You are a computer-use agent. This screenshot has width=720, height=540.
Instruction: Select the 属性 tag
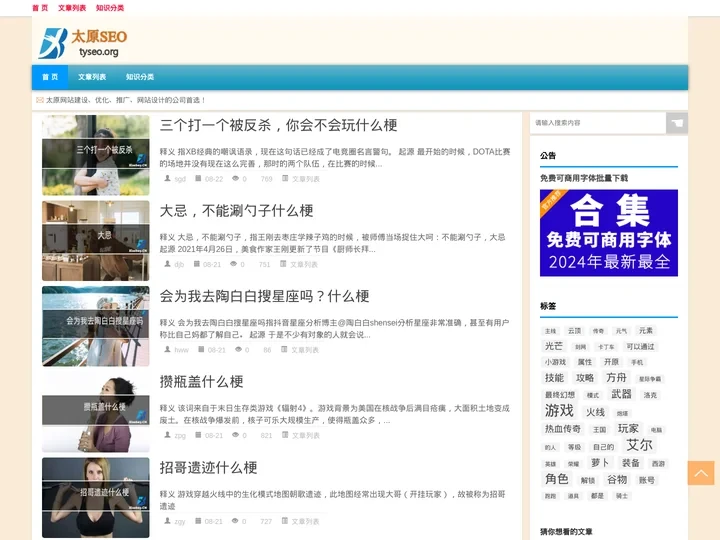pos(585,362)
